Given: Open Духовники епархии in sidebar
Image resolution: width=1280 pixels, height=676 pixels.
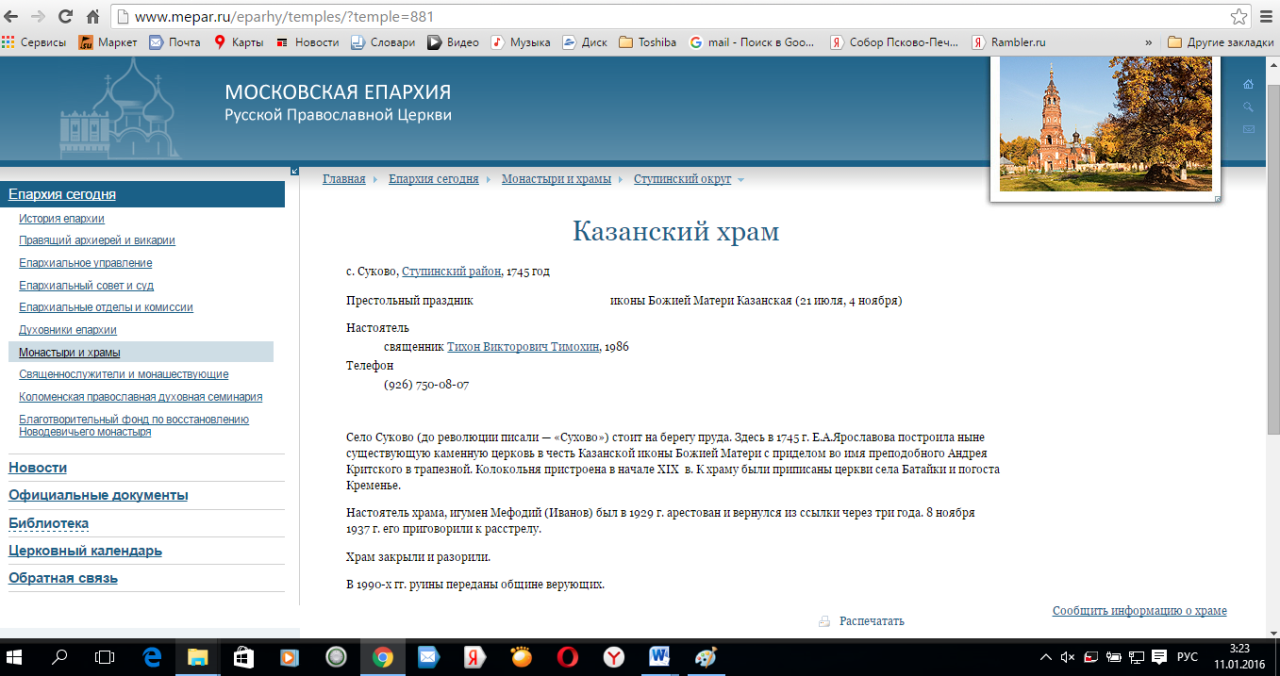Looking at the screenshot, I should (x=68, y=330).
